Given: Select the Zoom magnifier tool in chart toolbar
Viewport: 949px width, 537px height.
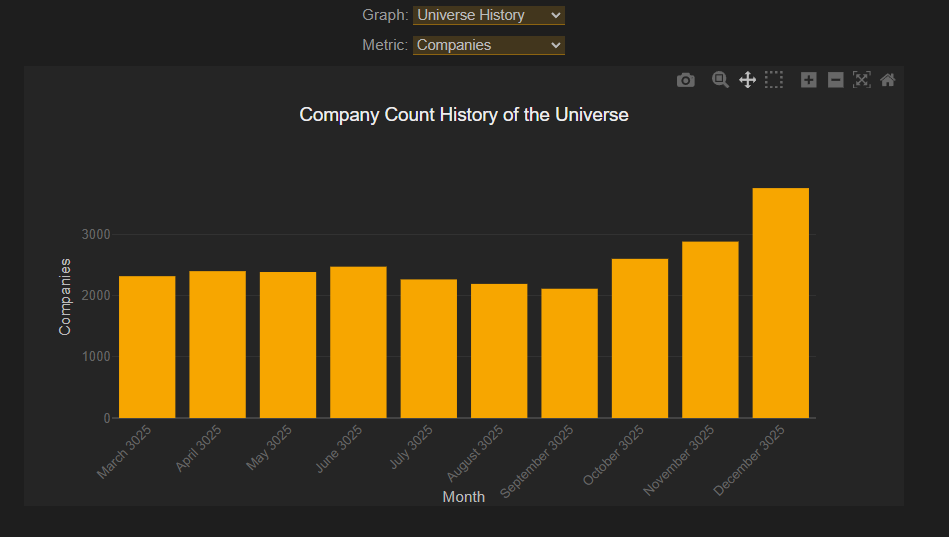Looking at the screenshot, I should [x=720, y=80].
